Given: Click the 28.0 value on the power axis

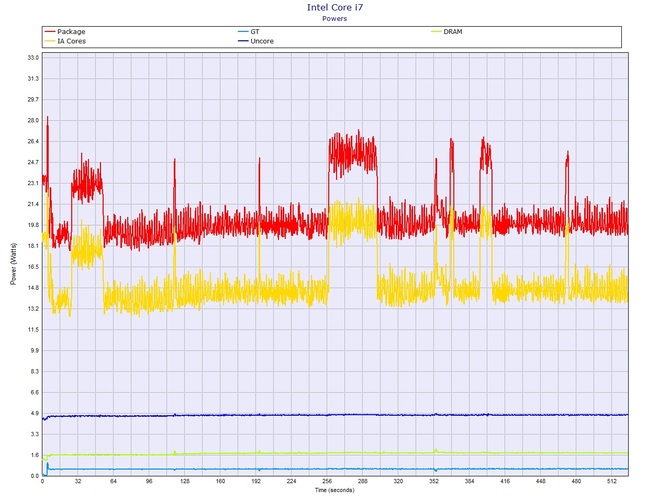Looking at the screenshot, I should point(33,120).
